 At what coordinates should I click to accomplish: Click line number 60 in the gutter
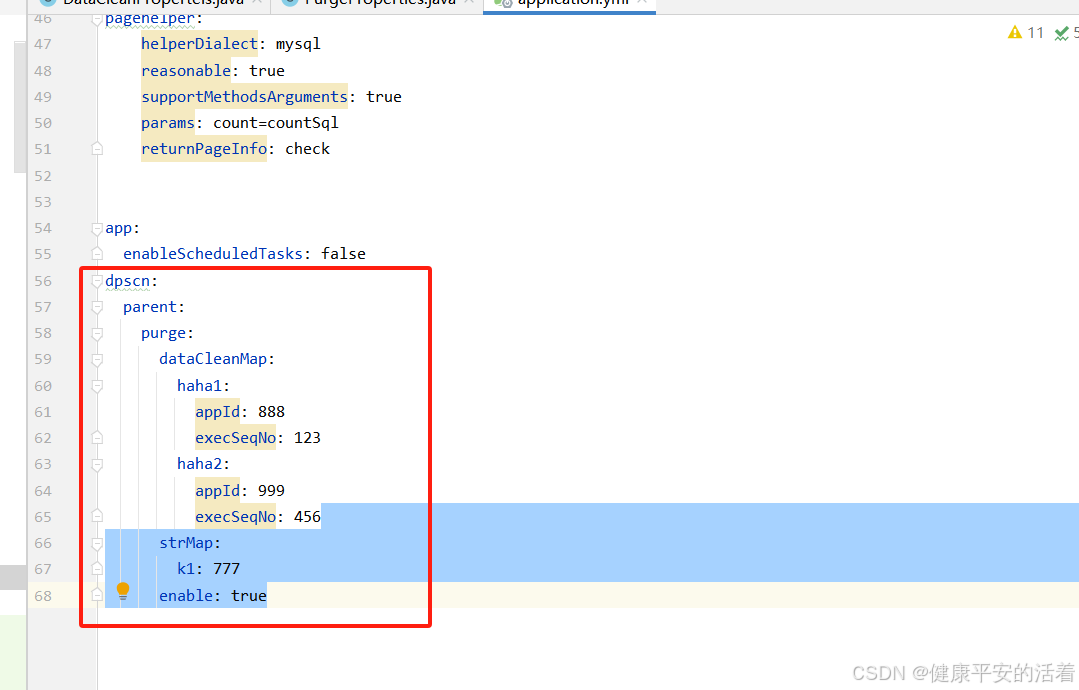[42, 385]
